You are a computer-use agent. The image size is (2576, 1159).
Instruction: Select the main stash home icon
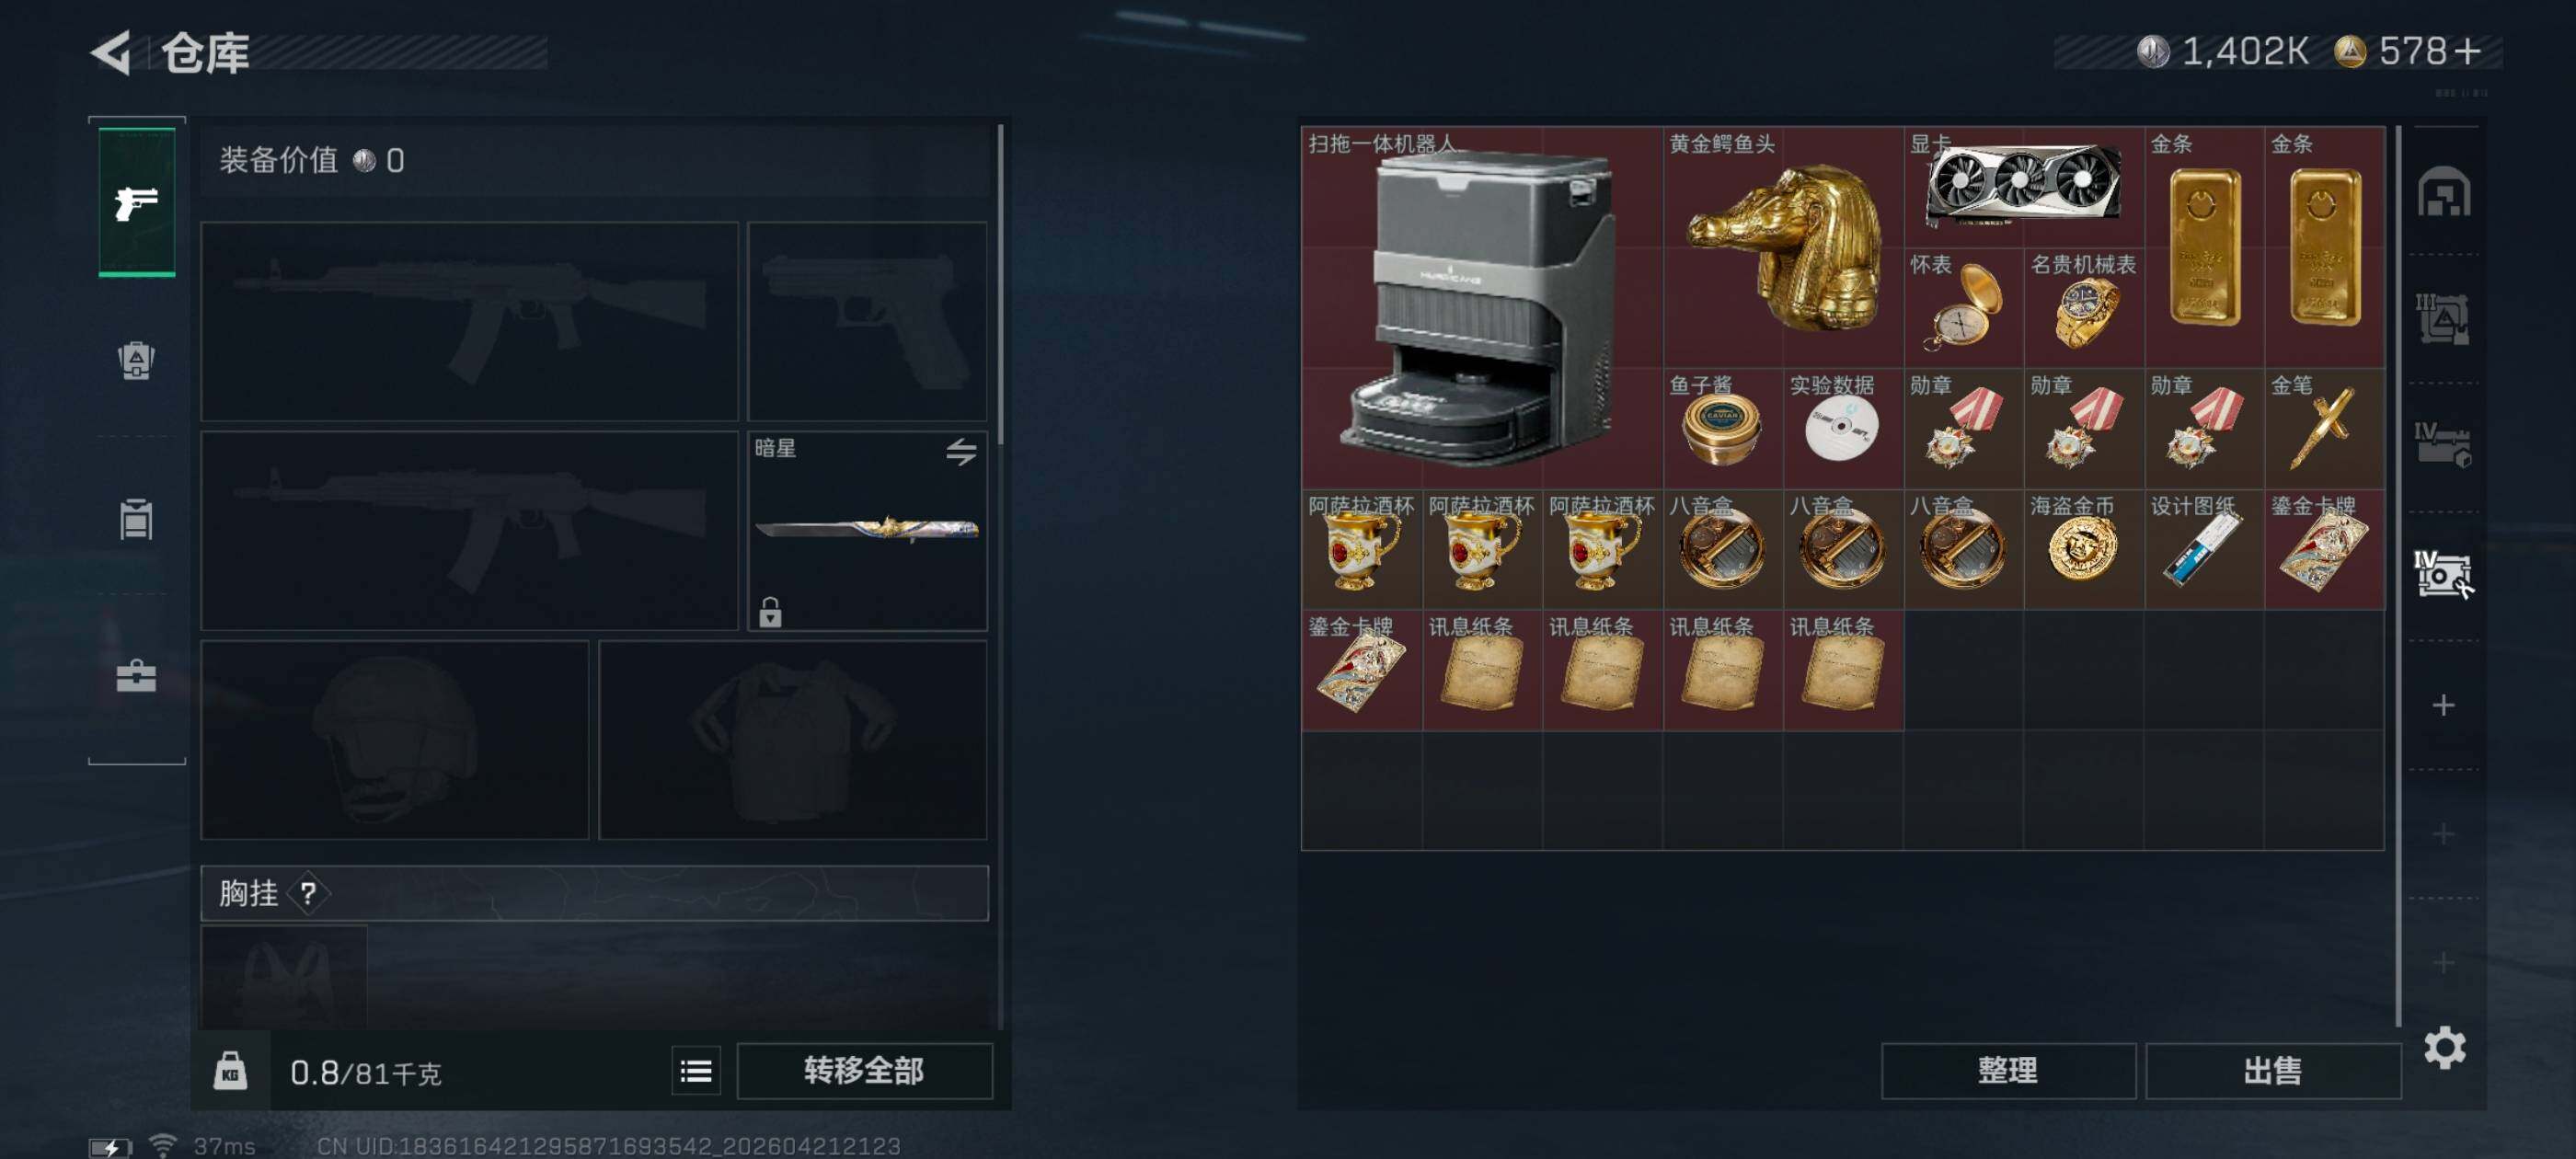(2443, 191)
